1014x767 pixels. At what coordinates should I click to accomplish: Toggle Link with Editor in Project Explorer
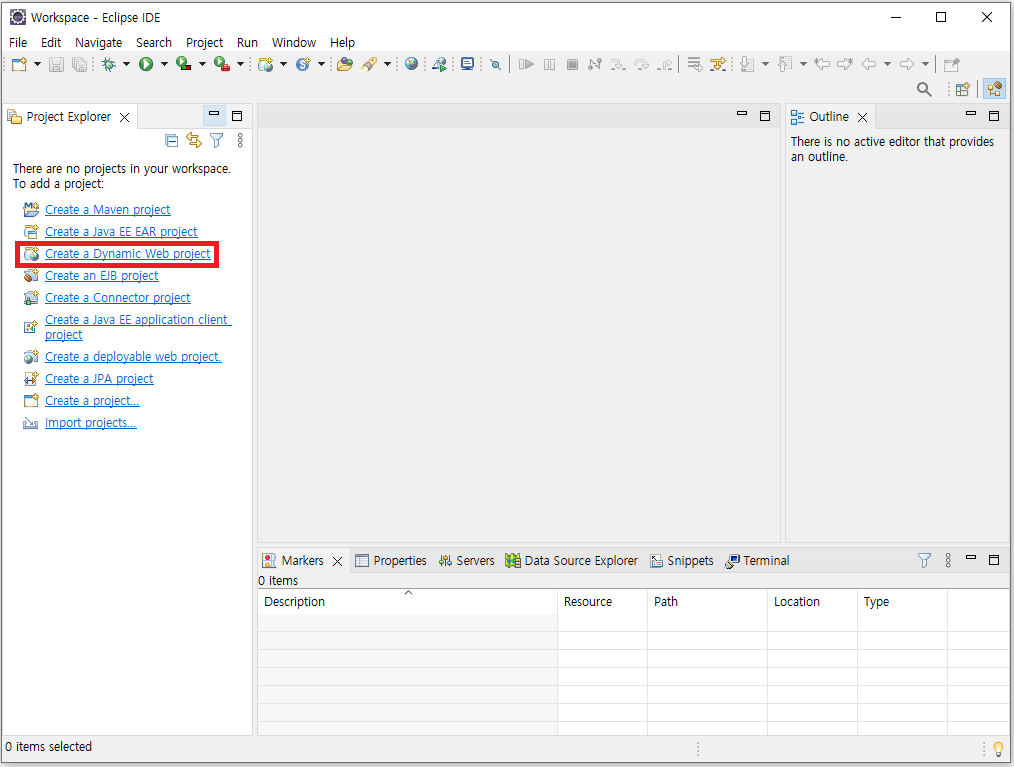click(x=194, y=140)
